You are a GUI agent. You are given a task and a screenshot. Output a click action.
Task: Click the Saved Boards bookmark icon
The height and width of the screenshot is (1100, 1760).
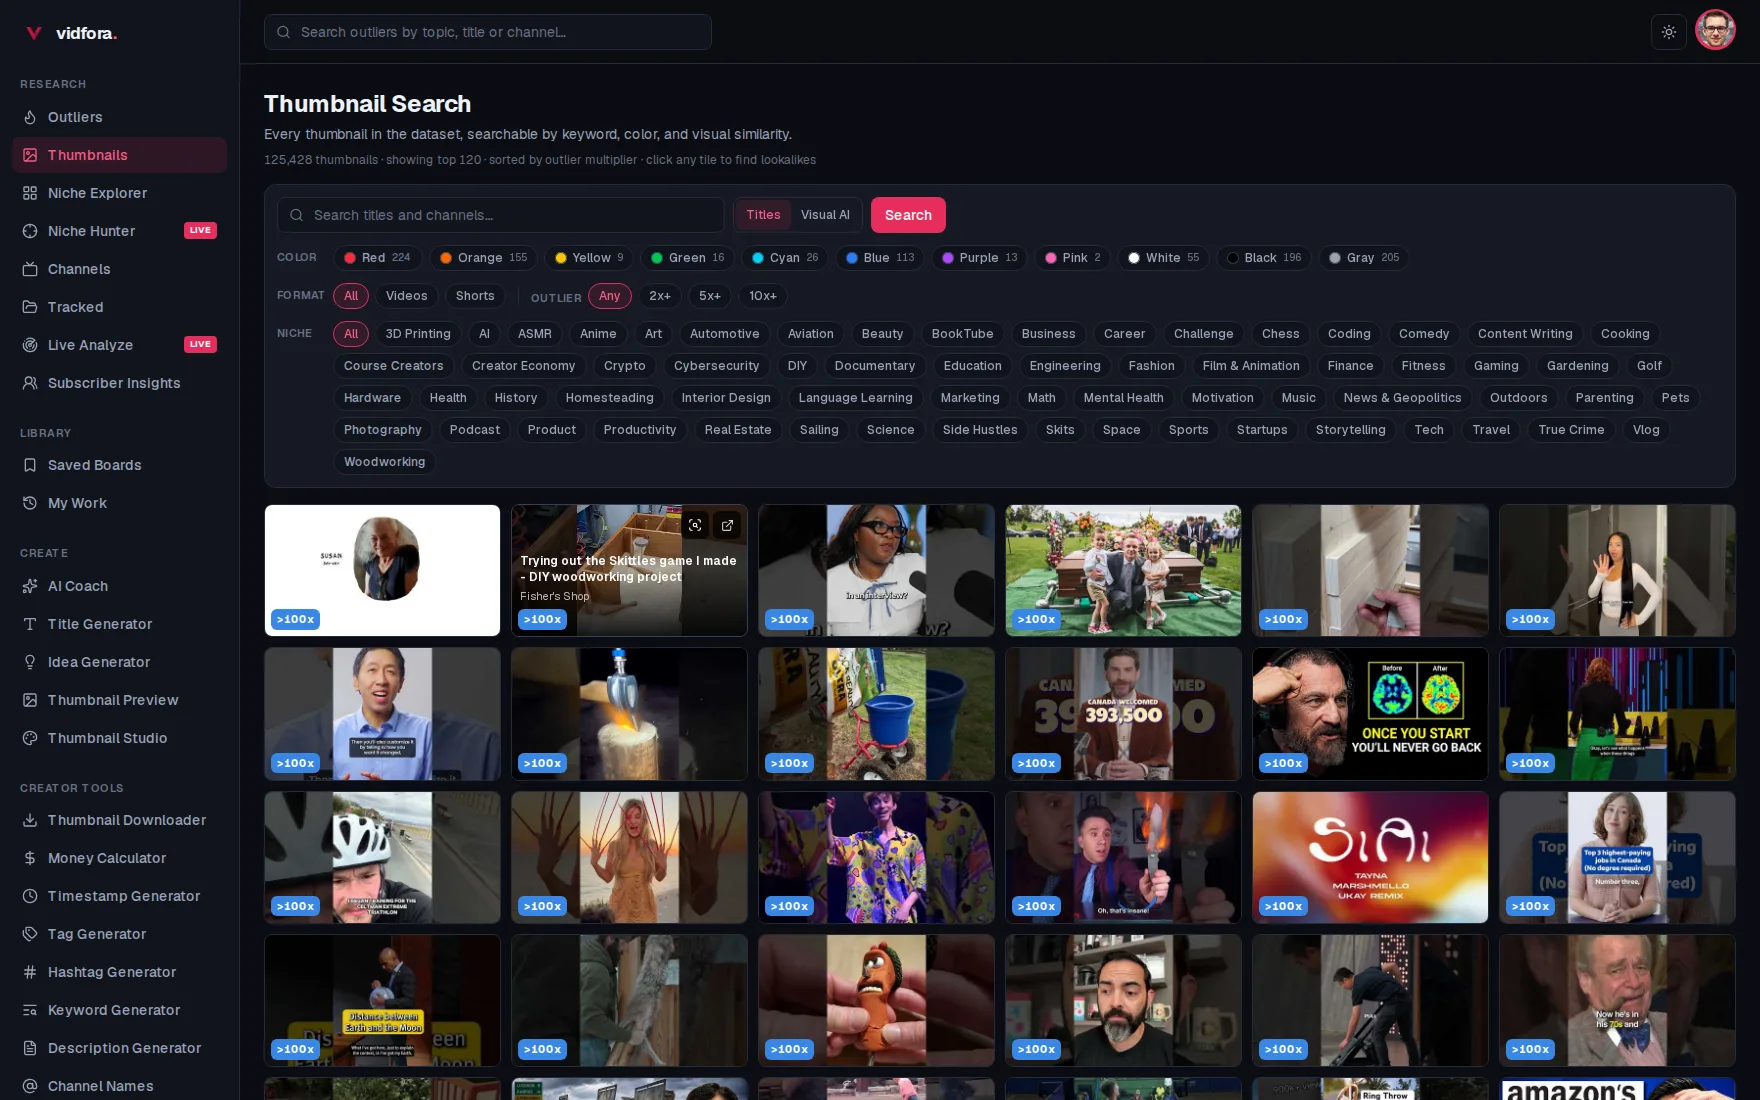(x=30, y=465)
